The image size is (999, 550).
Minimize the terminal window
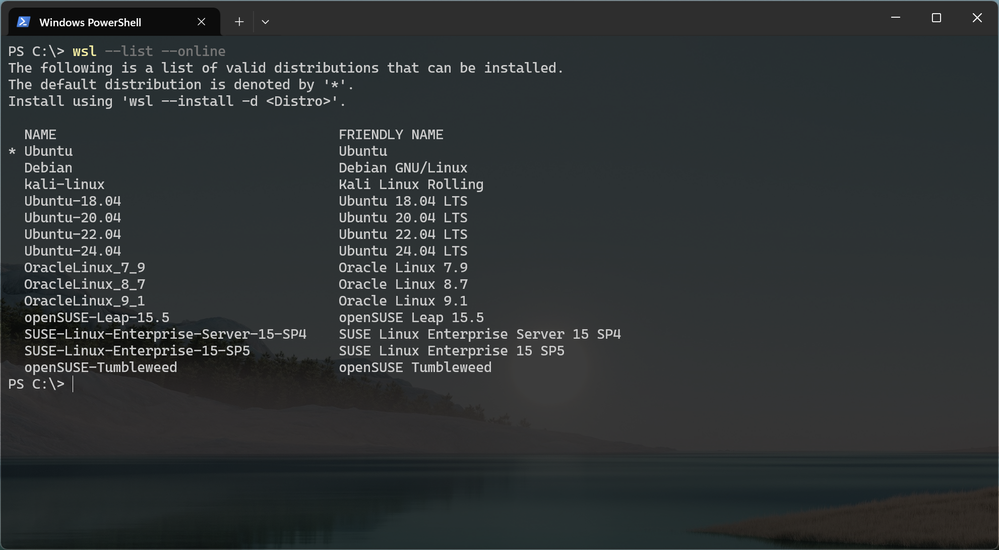coord(894,18)
